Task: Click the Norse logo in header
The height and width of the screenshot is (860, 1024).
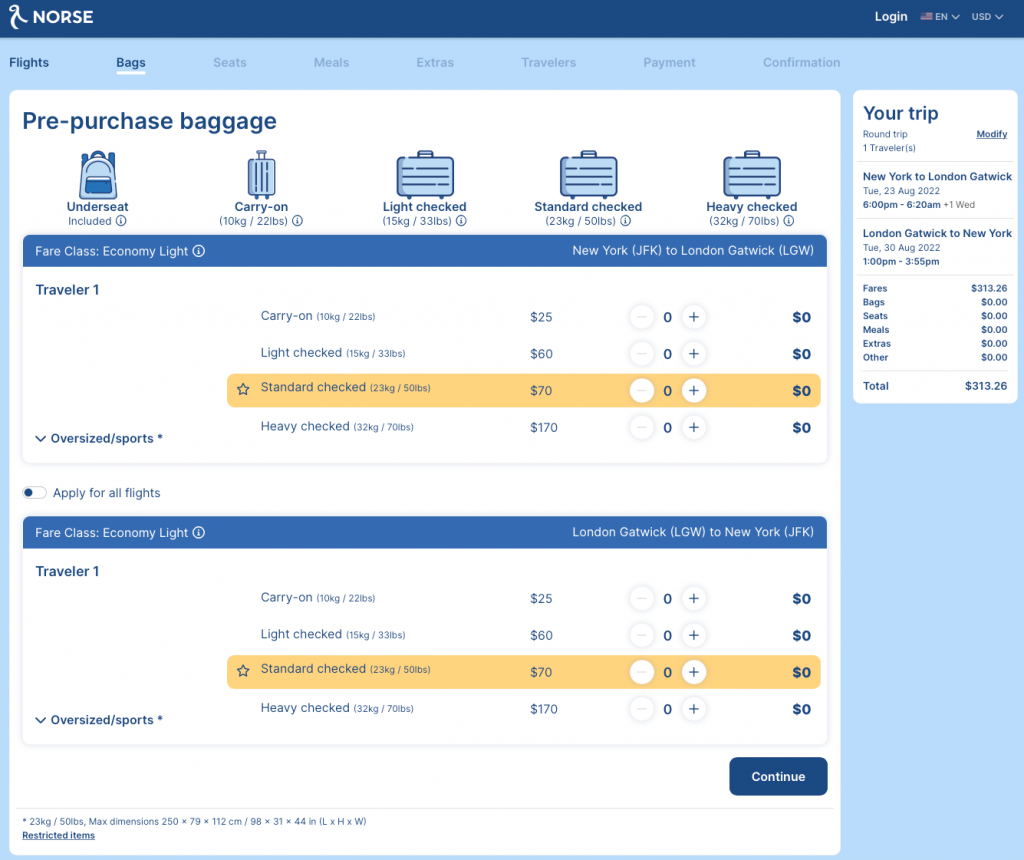Action: tap(51, 17)
